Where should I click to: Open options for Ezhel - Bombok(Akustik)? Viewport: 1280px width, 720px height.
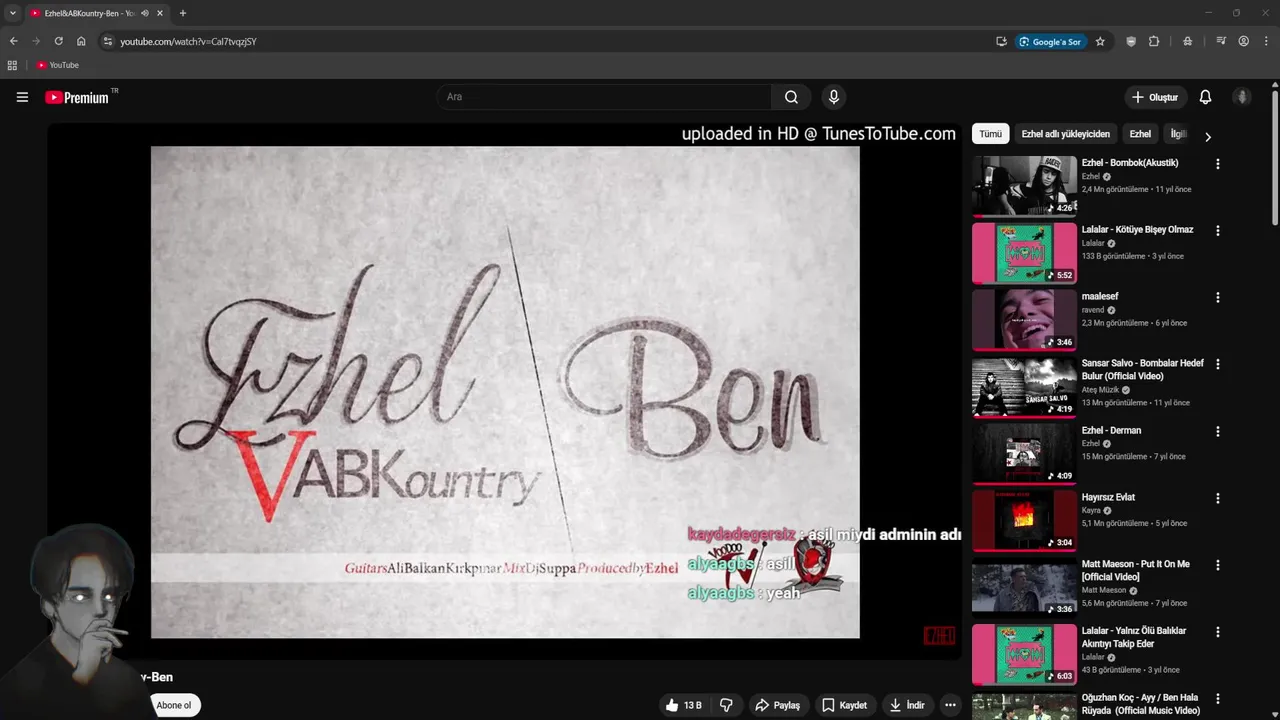(x=1217, y=164)
